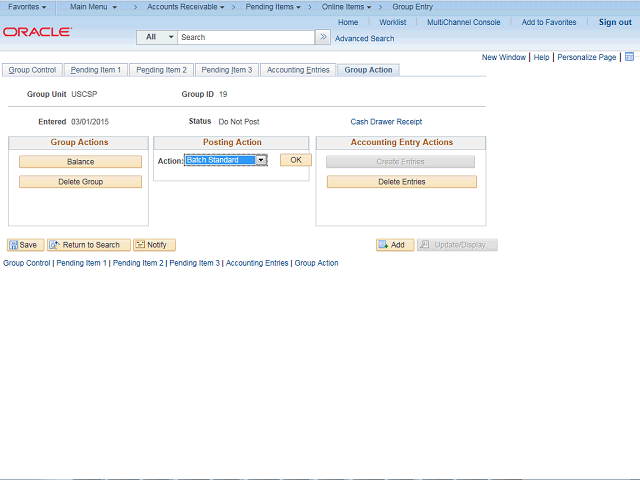The image size is (640, 480).
Task: Open the Worklist link
Action: [x=393, y=22]
